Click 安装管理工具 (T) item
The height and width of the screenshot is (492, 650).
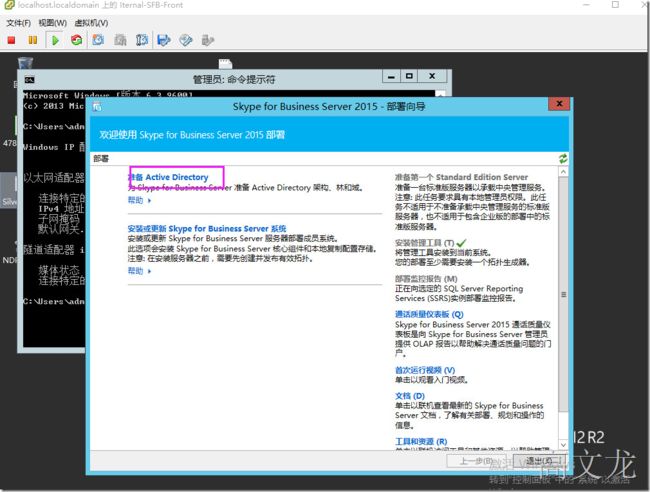point(424,243)
